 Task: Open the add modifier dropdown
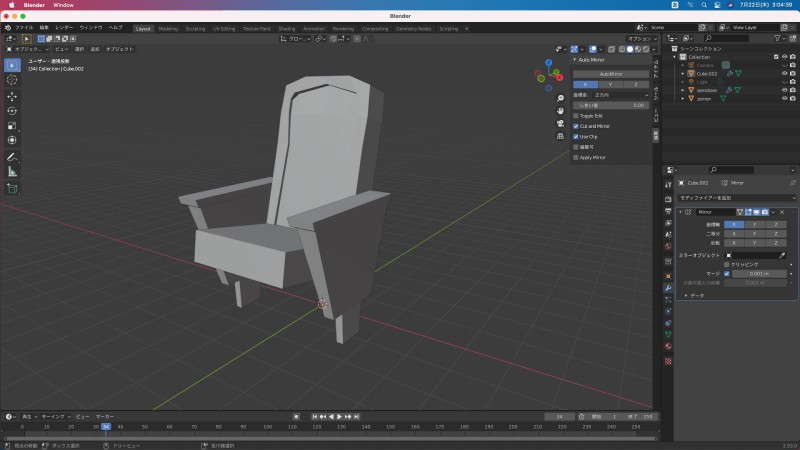tap(735, 198)
